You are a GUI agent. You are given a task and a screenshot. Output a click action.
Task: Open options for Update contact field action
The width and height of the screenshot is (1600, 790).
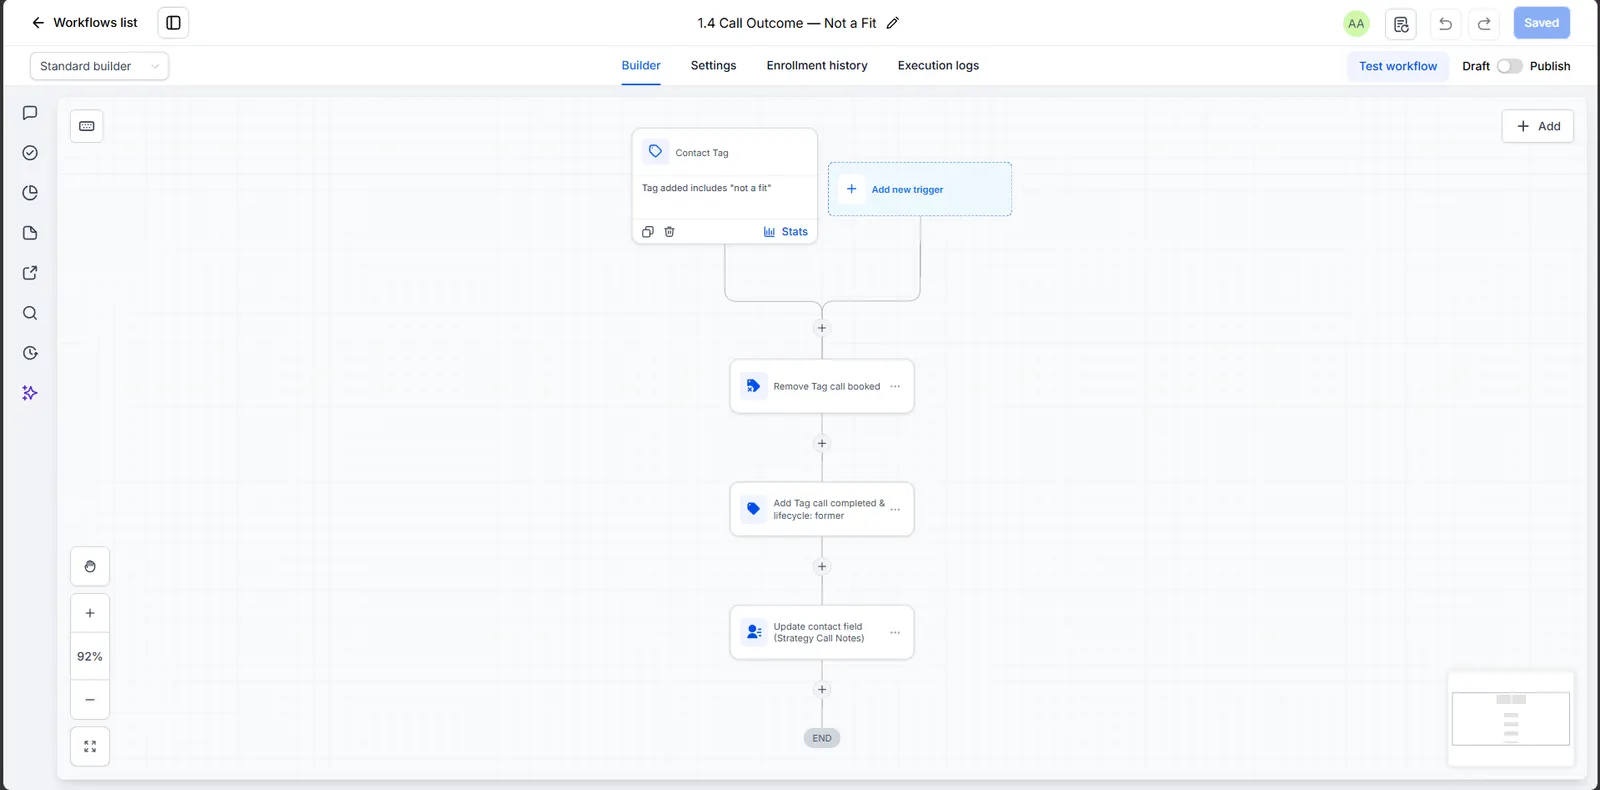click(895, 632)
